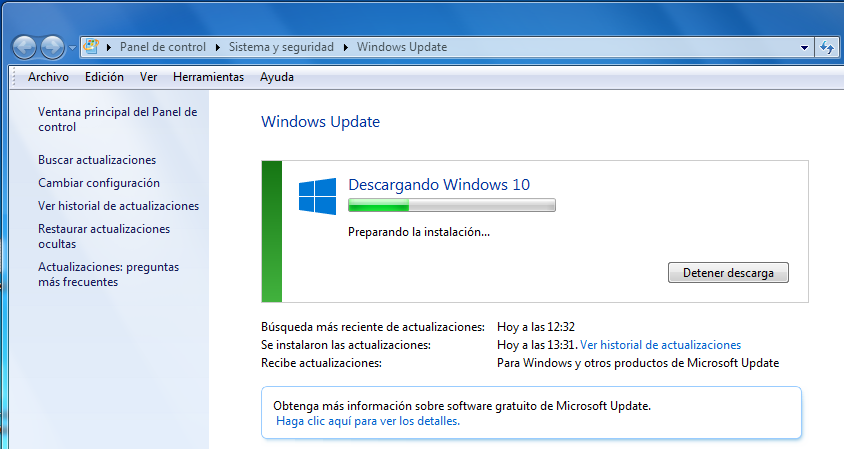The image size is (844, 449).
Task: Expand the address bar history dropdown
Action: point(805,48)
